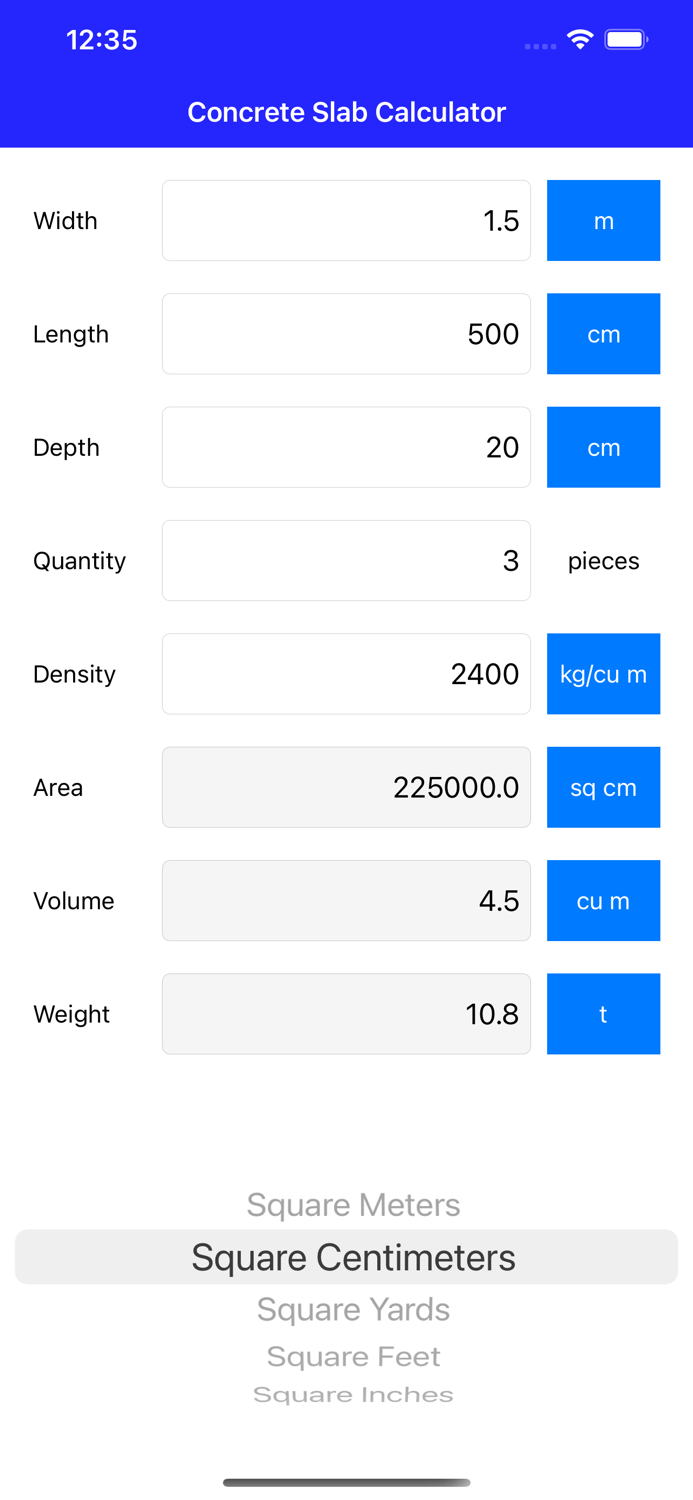Select Square Inches in the unit picker
The height and width of the screenshot is (1500, 693).
point(353,1393)
